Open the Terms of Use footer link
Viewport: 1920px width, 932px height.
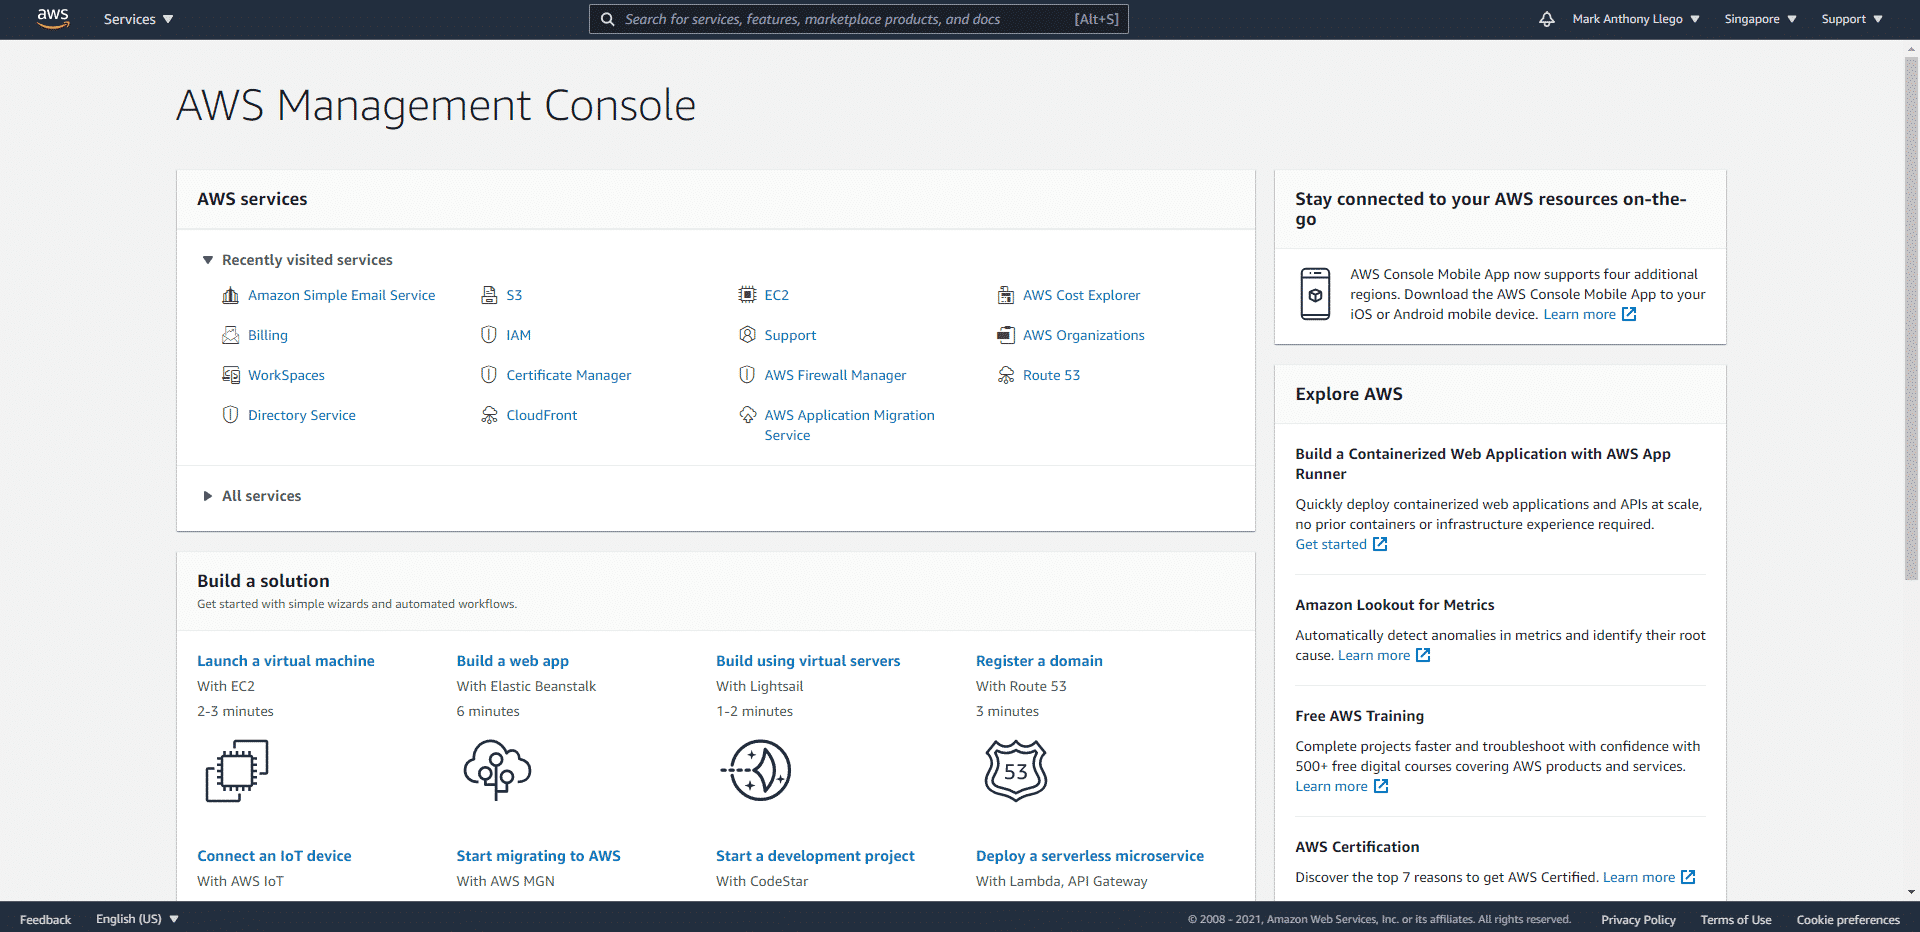click(1736, 920)
